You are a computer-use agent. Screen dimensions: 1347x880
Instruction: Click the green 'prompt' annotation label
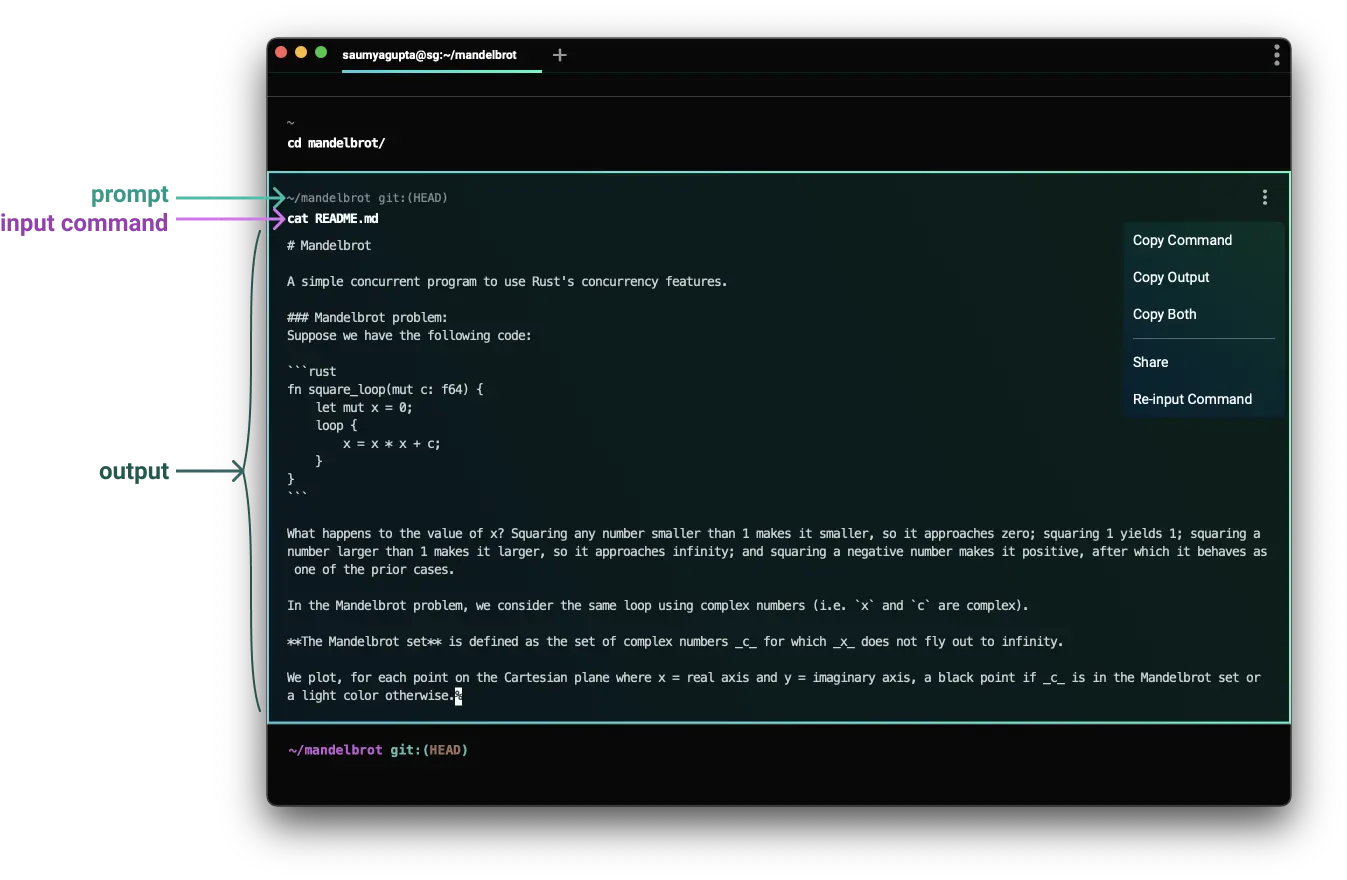[131, 195]
